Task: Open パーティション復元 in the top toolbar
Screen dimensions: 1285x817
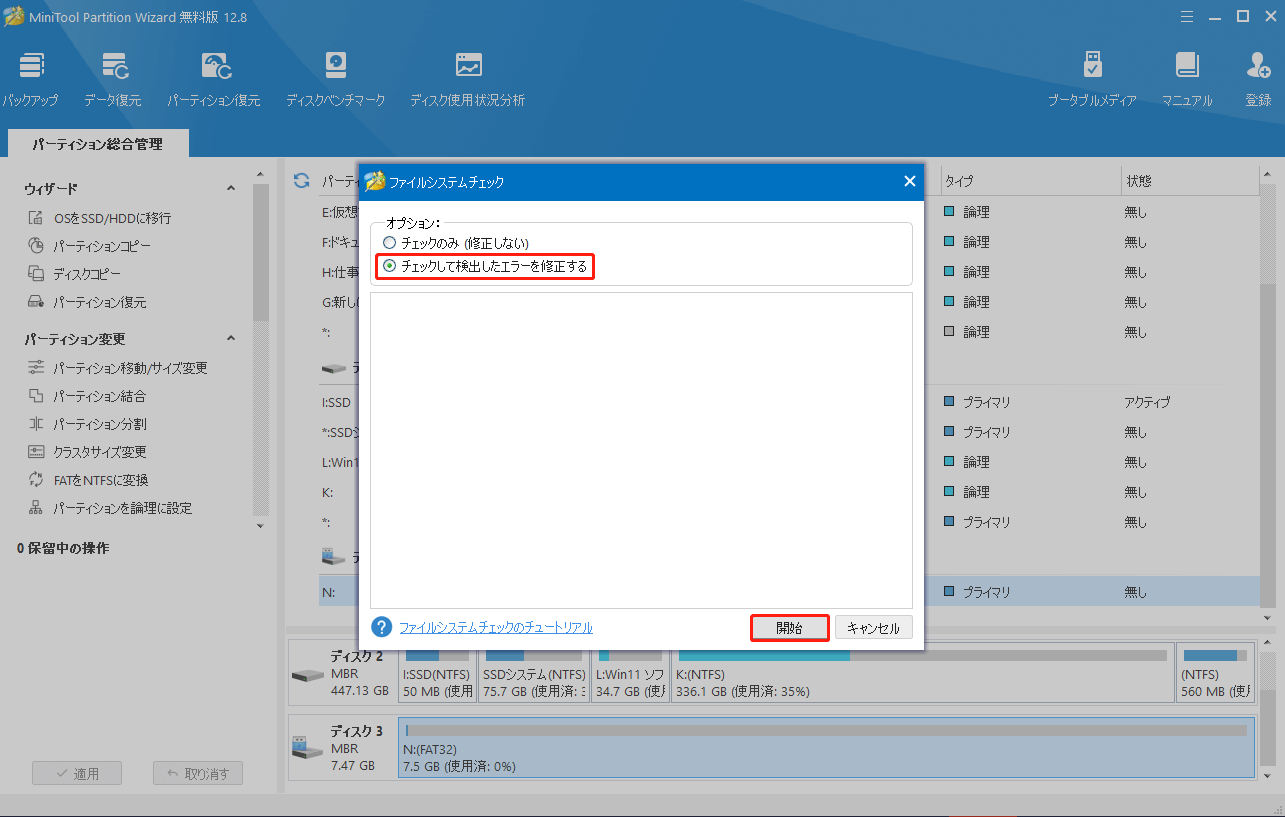Action: click(214, 78)
